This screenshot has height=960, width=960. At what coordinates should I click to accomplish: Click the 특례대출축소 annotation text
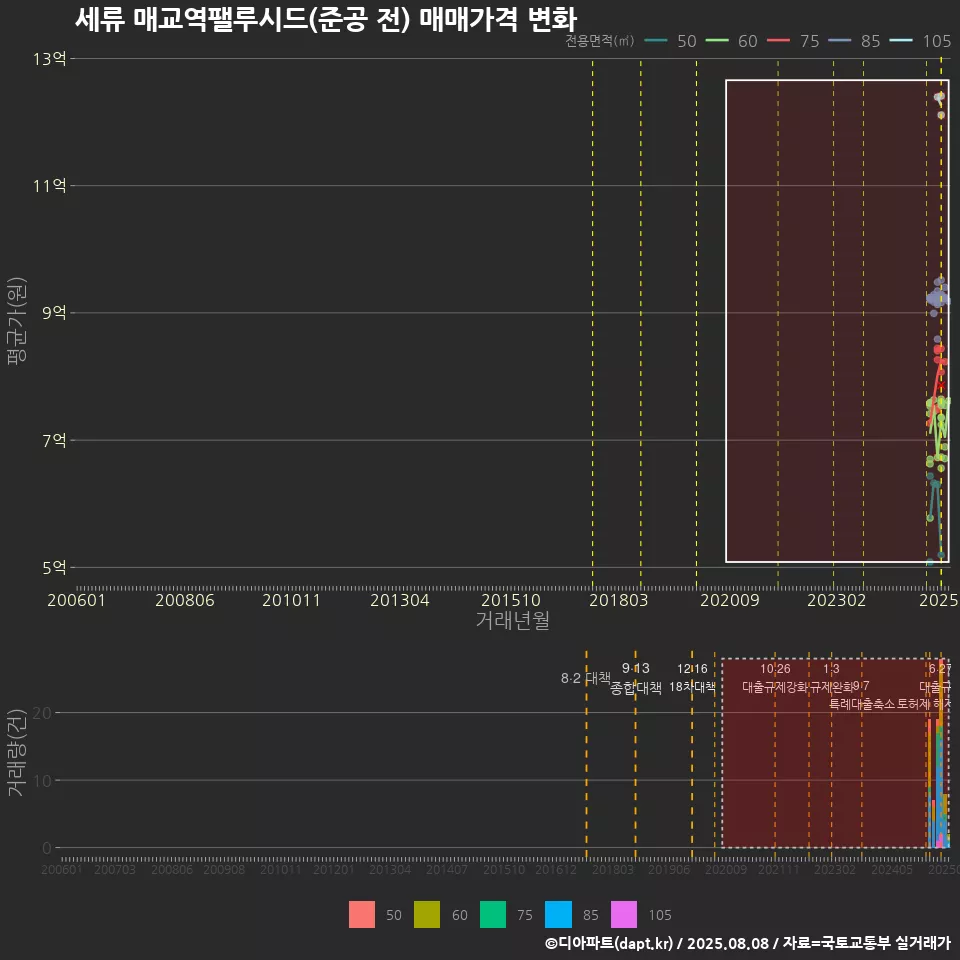(862, 704)
